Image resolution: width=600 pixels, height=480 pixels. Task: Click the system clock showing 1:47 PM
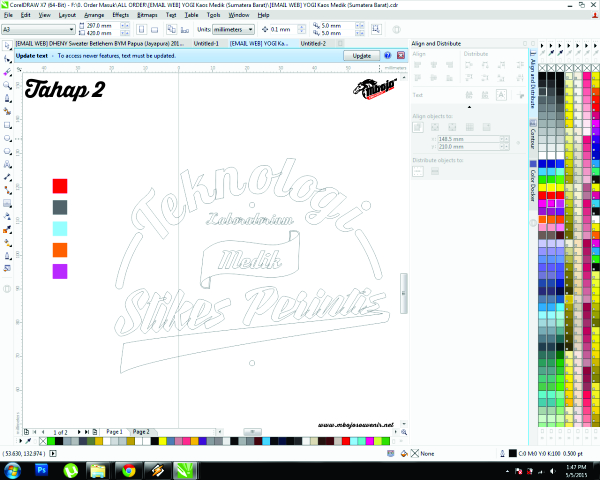[x=576, y=467]
